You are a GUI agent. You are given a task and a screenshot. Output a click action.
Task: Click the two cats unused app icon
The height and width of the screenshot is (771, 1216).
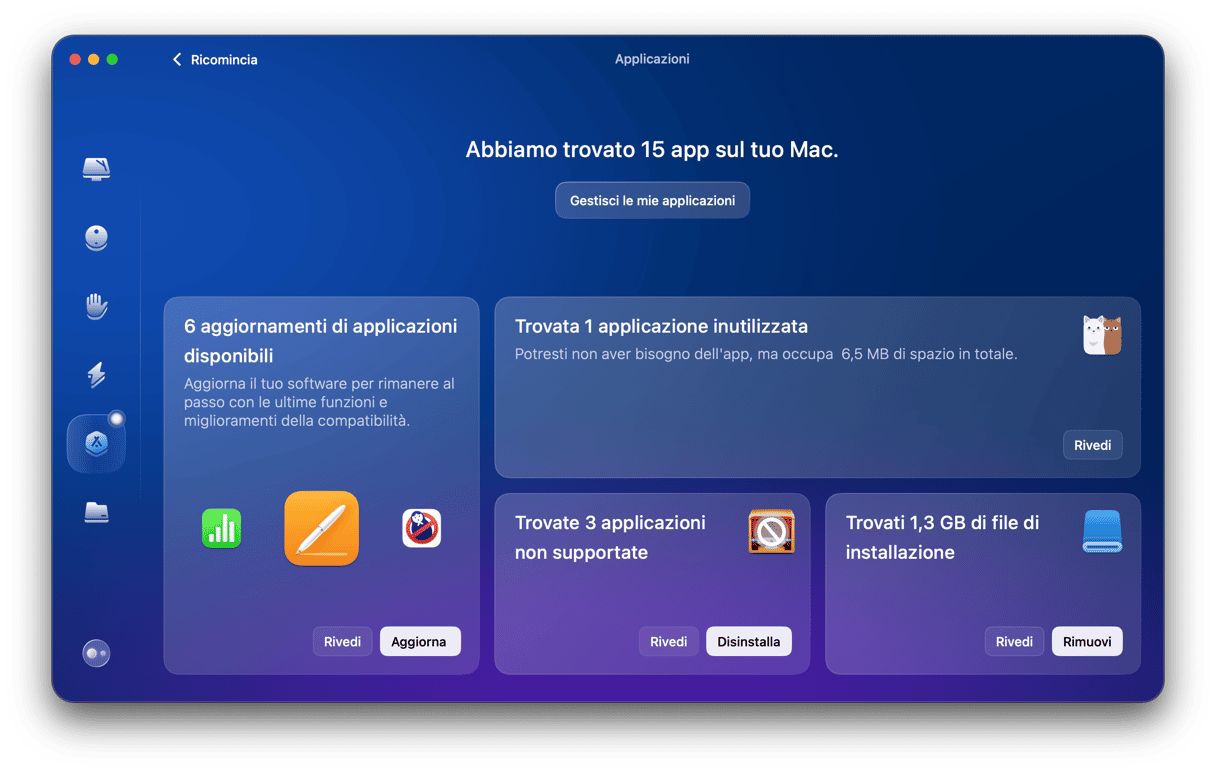click(x=1102, y=336)
